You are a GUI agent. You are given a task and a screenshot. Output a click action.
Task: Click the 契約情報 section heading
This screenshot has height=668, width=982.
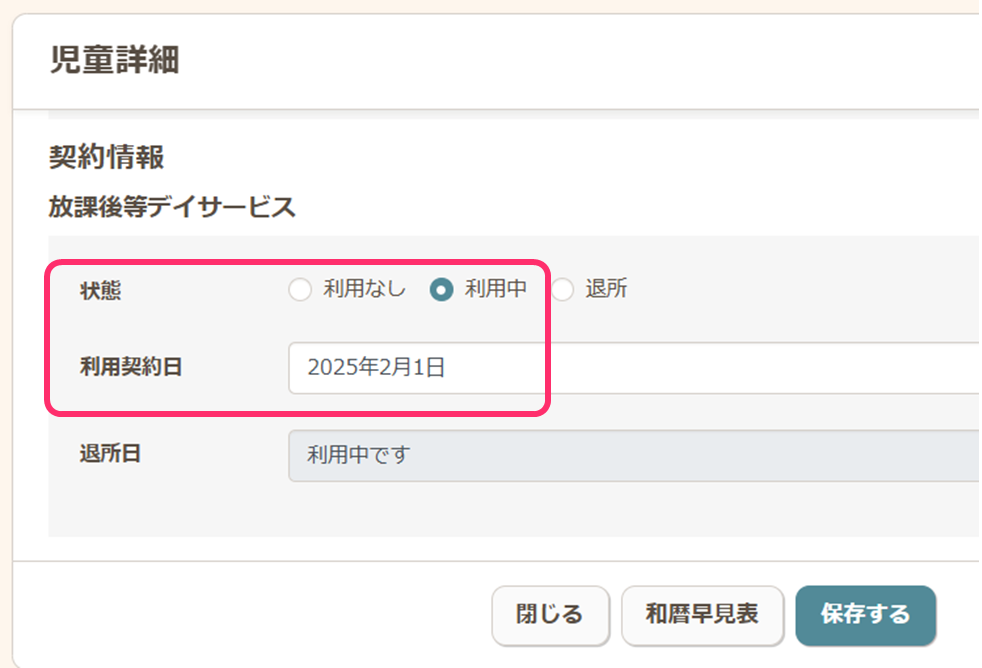[x=106, y=157]
